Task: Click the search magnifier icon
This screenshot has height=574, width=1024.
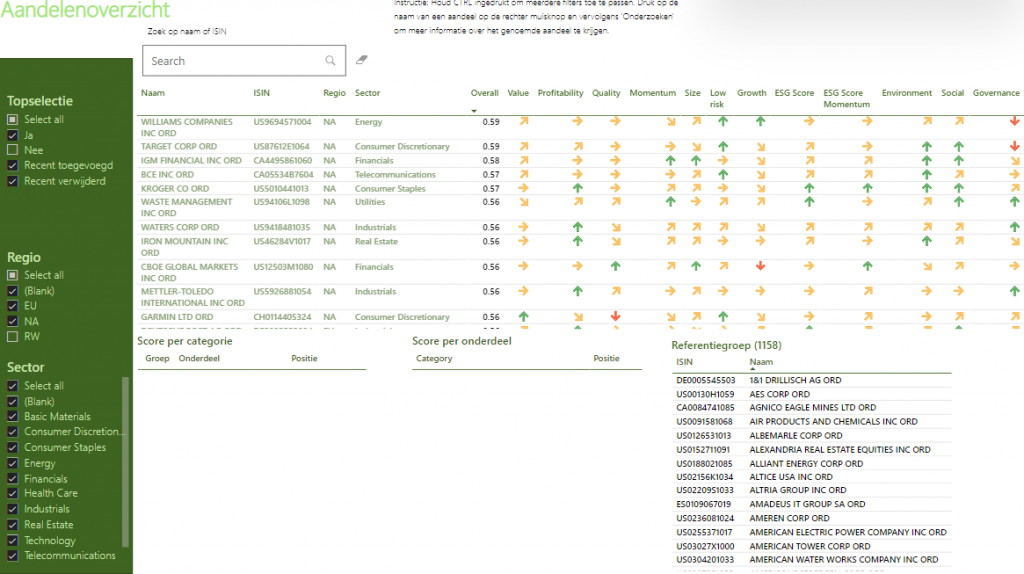Action: pos(330,61)
